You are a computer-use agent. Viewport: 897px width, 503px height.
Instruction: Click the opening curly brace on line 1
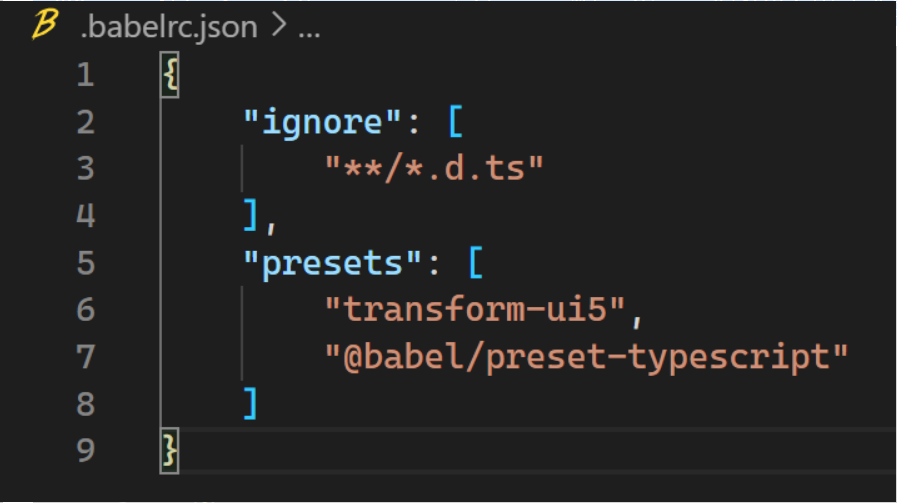coord(169,75)
